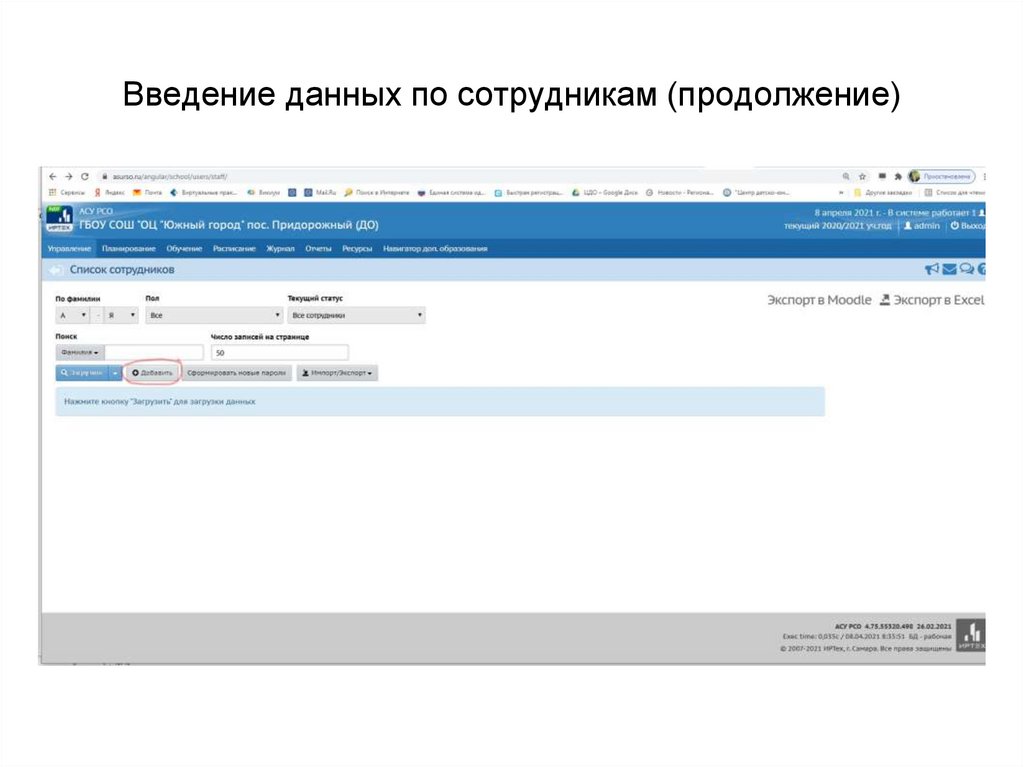Image resolution: width=1024 pixels, height=767 pixels.
Task: Open mail using the envelope icon
Action: (x=949, y=270)
